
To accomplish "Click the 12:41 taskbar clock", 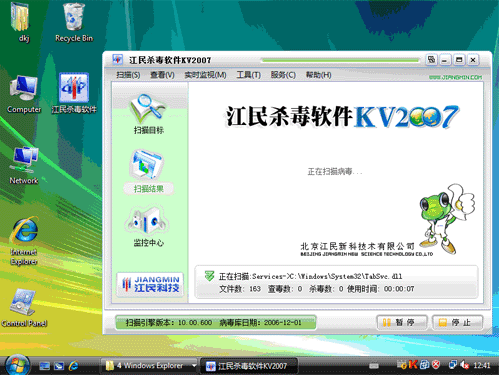I will 482,366.
